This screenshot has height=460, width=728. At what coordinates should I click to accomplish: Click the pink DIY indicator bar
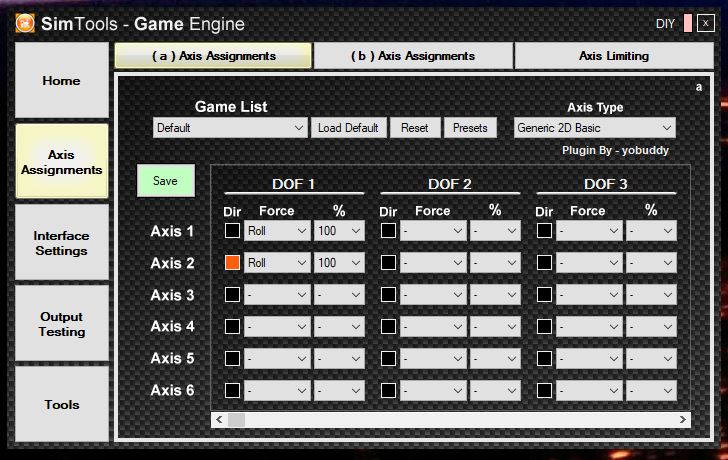(688, 23)
